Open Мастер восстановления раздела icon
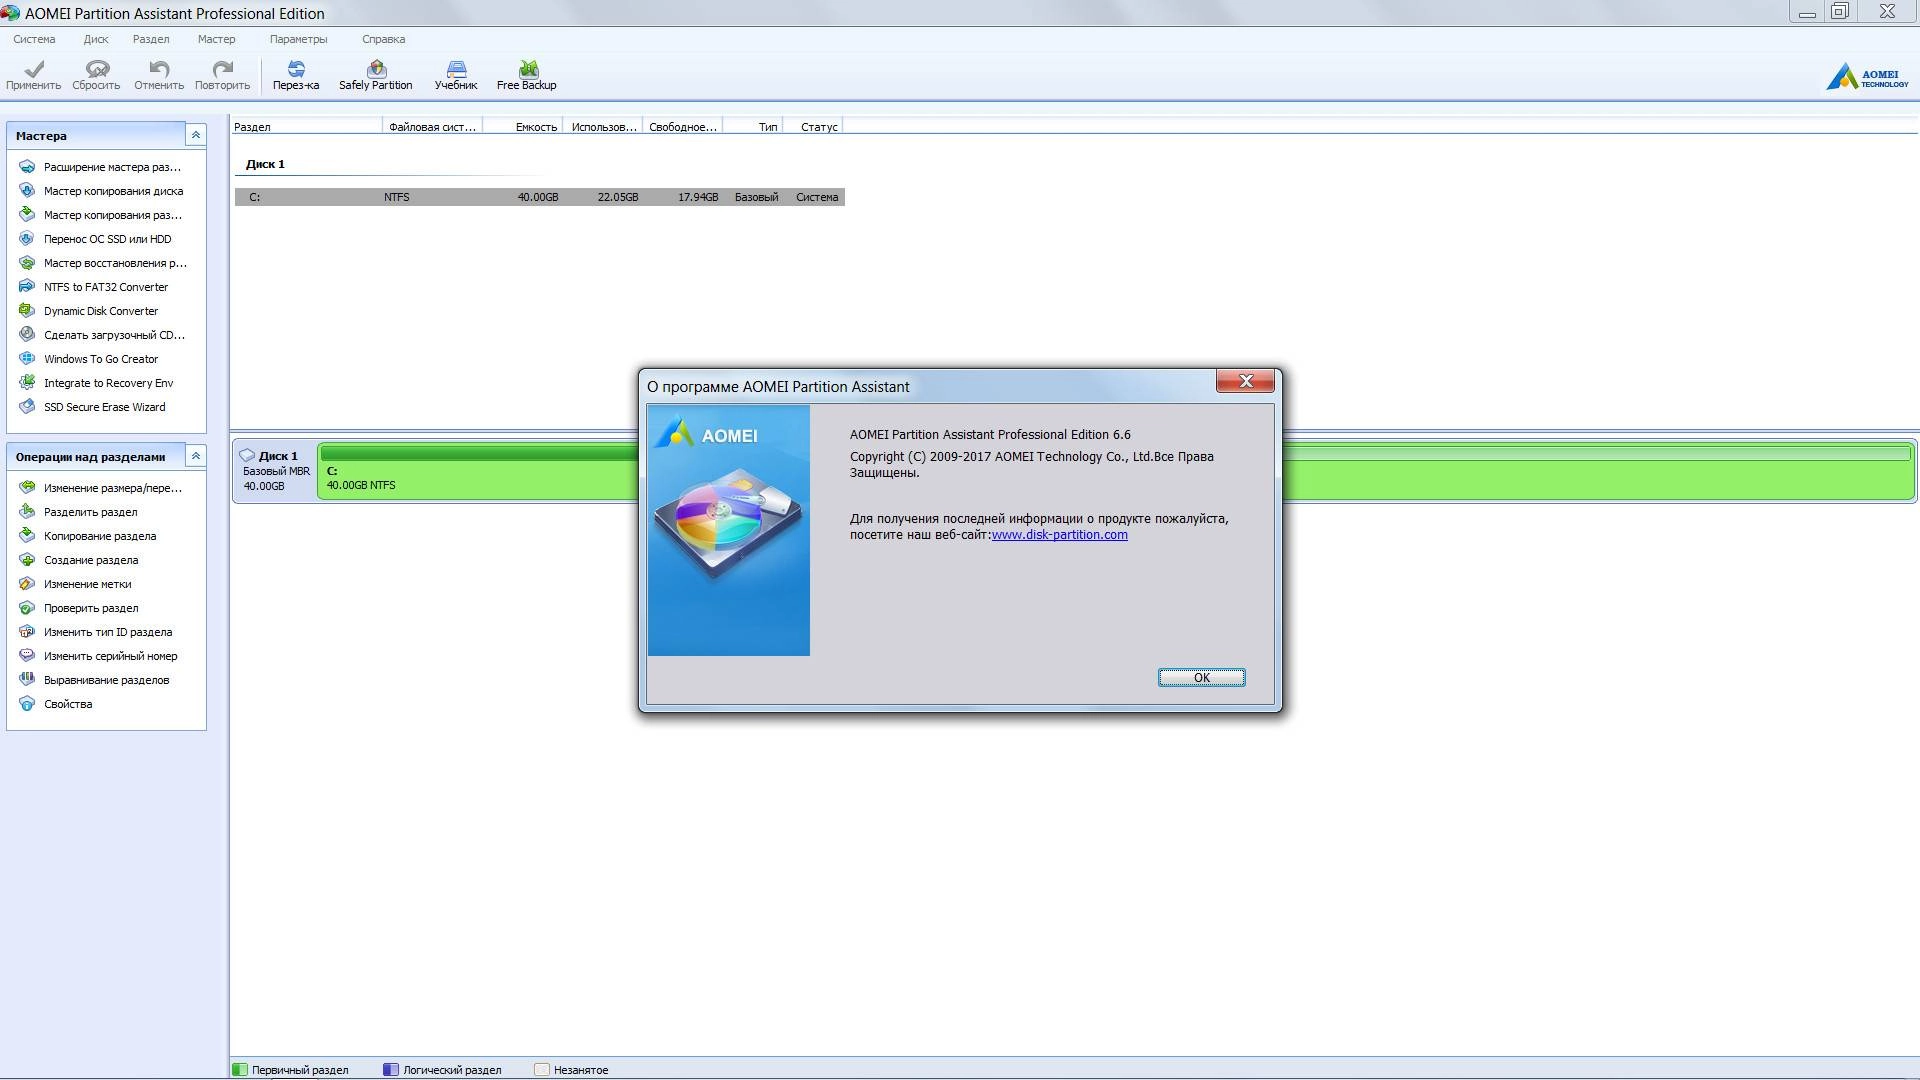1920x1080 pixels. click(x=27, y=263)
